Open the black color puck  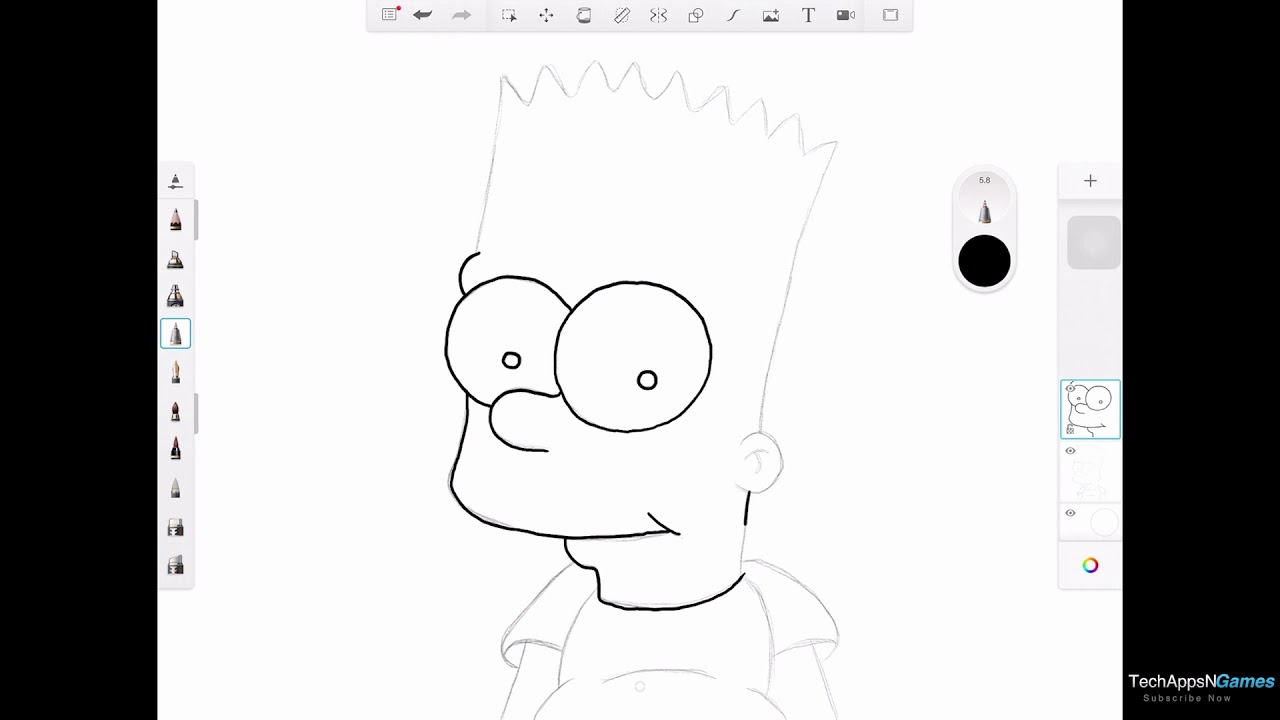click(x=984, y=260)
